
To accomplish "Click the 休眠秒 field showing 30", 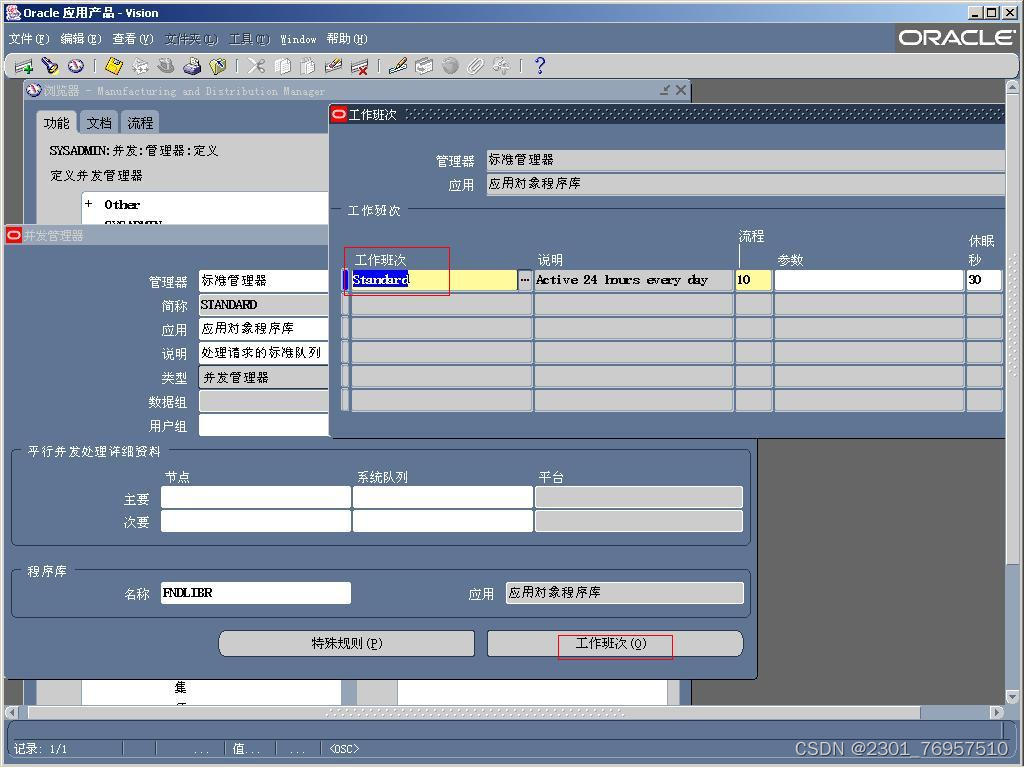I will click(984, 280).
